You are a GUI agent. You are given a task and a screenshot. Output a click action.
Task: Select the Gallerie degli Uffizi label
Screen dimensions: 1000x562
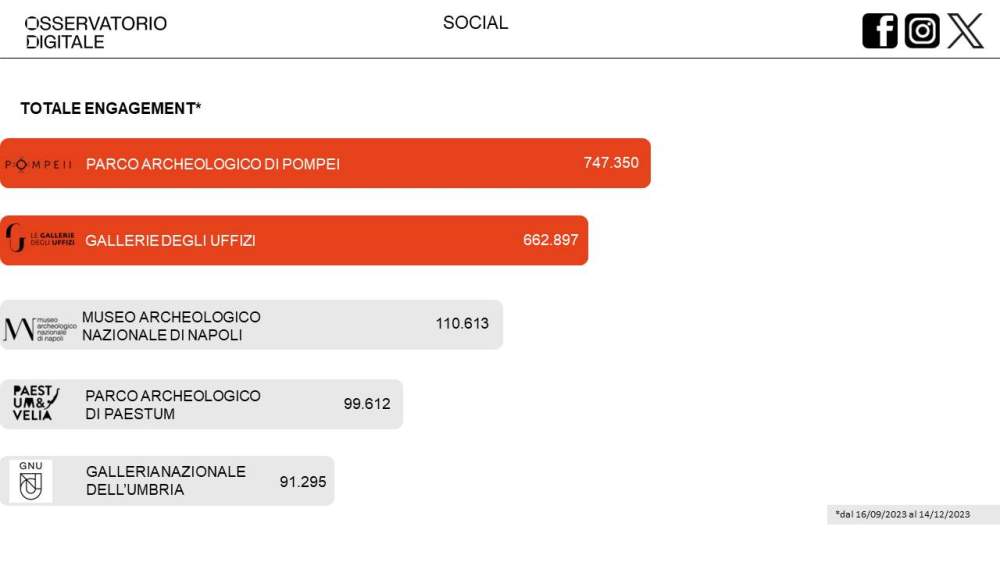coord(170,240)
